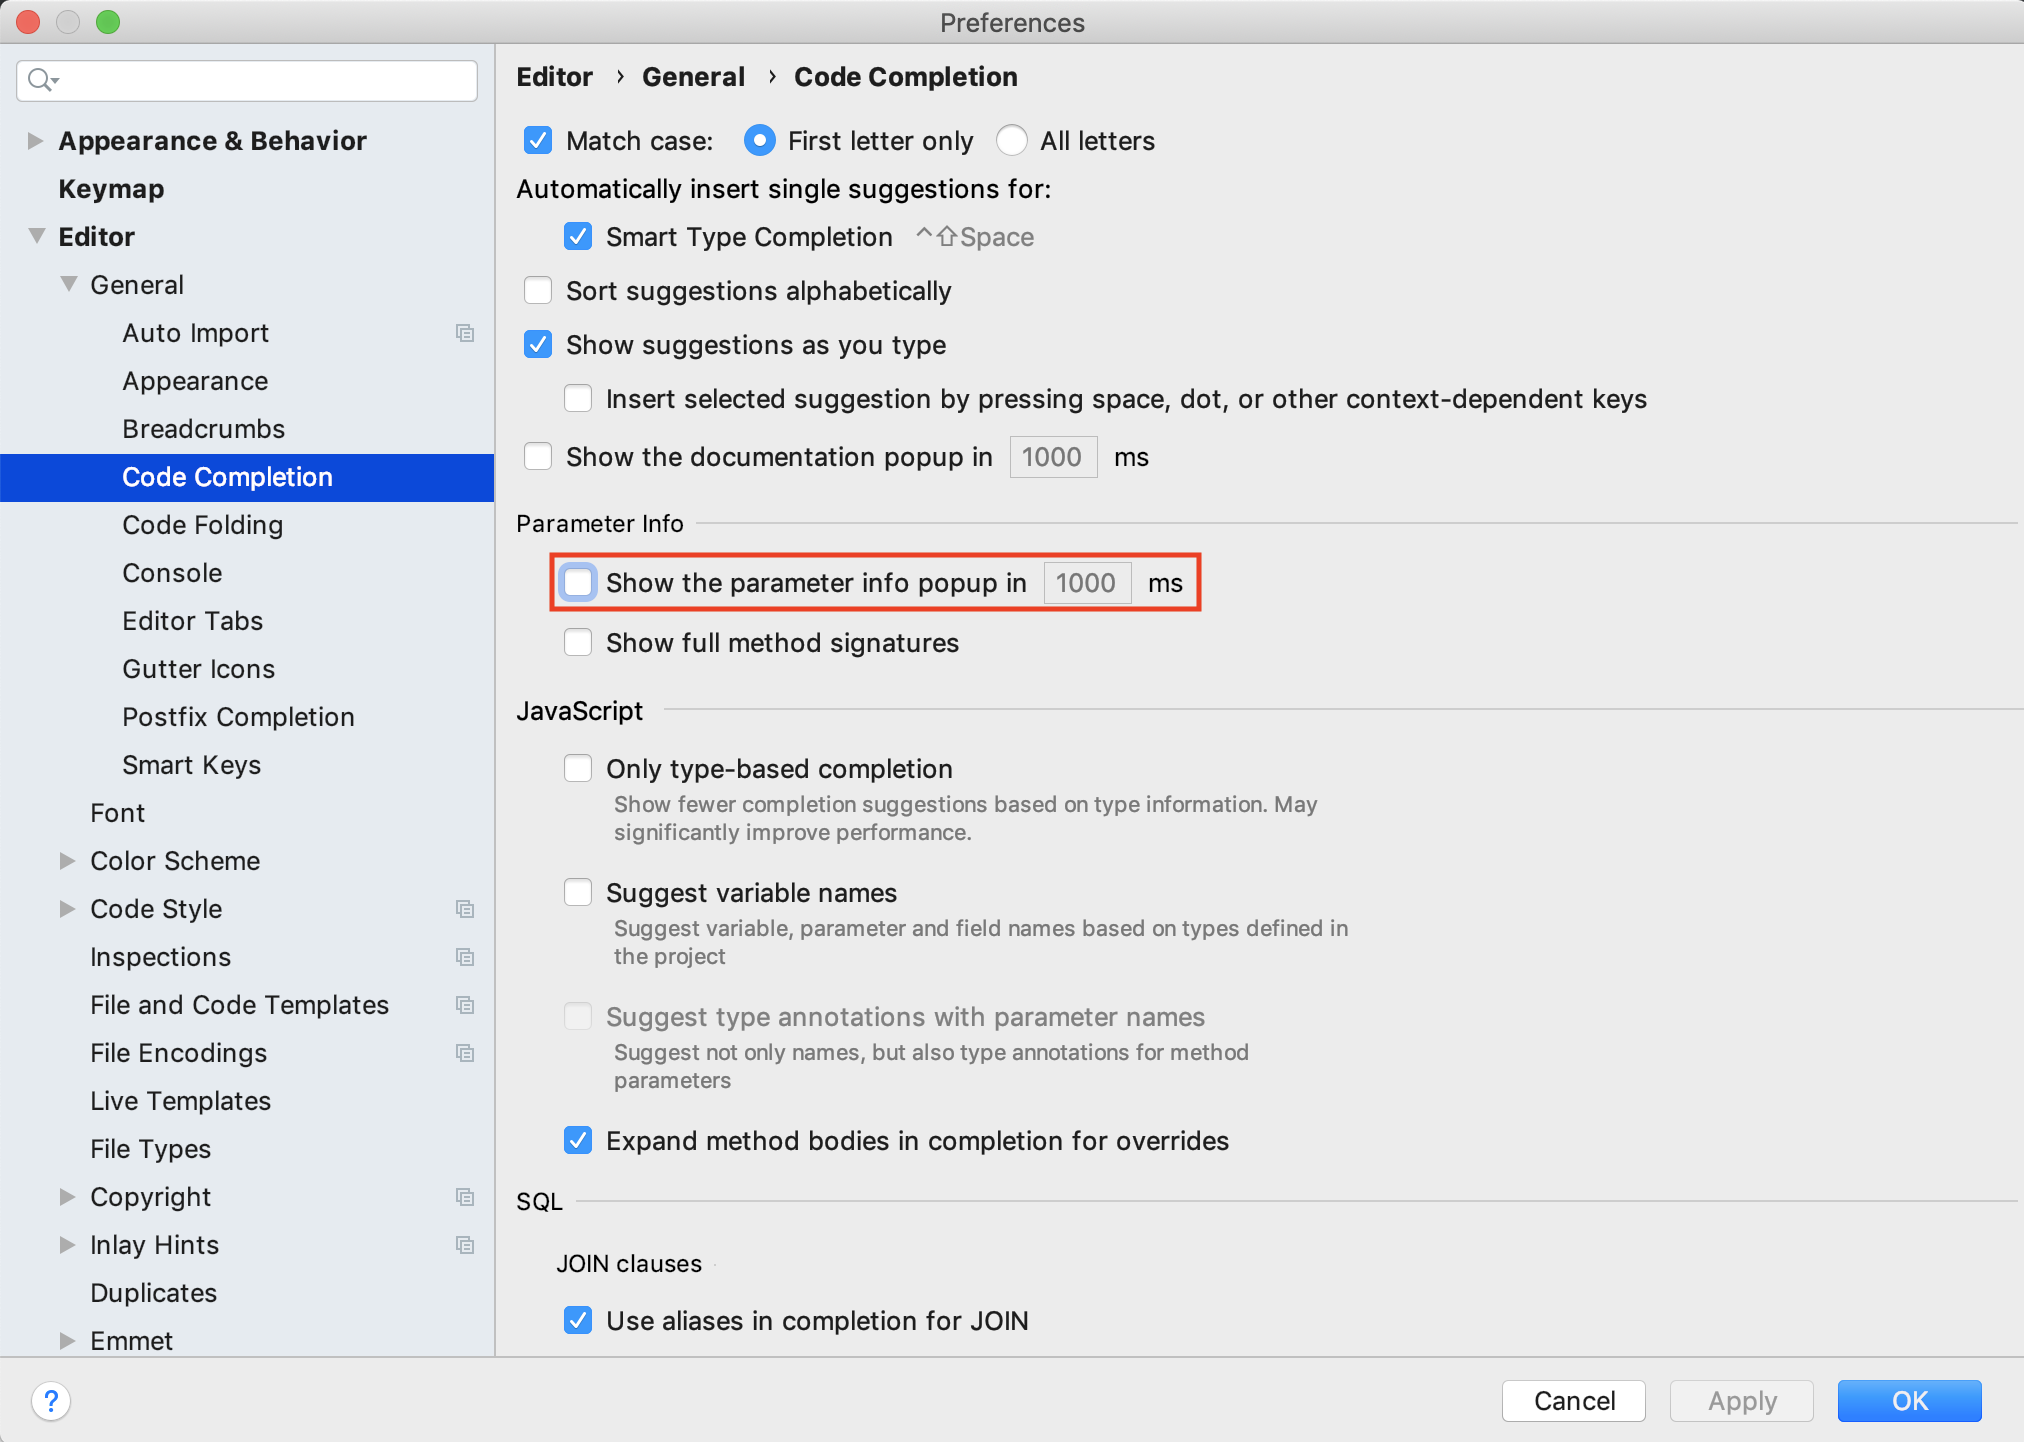Screen dimensions: 2024x1442
Task: Enable Show the parameter info popup checkbox
Action: [x=578, y=583]
